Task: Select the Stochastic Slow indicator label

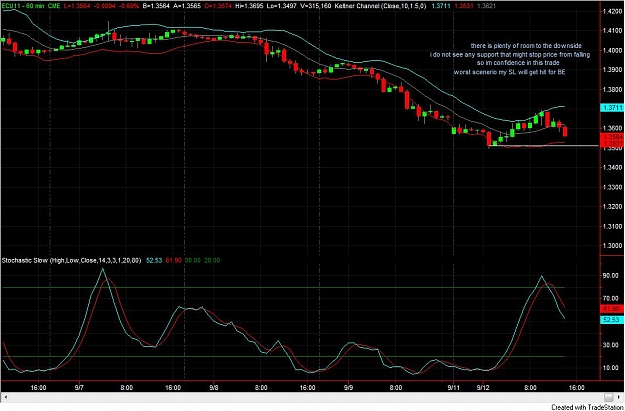Action: [71, 260]
